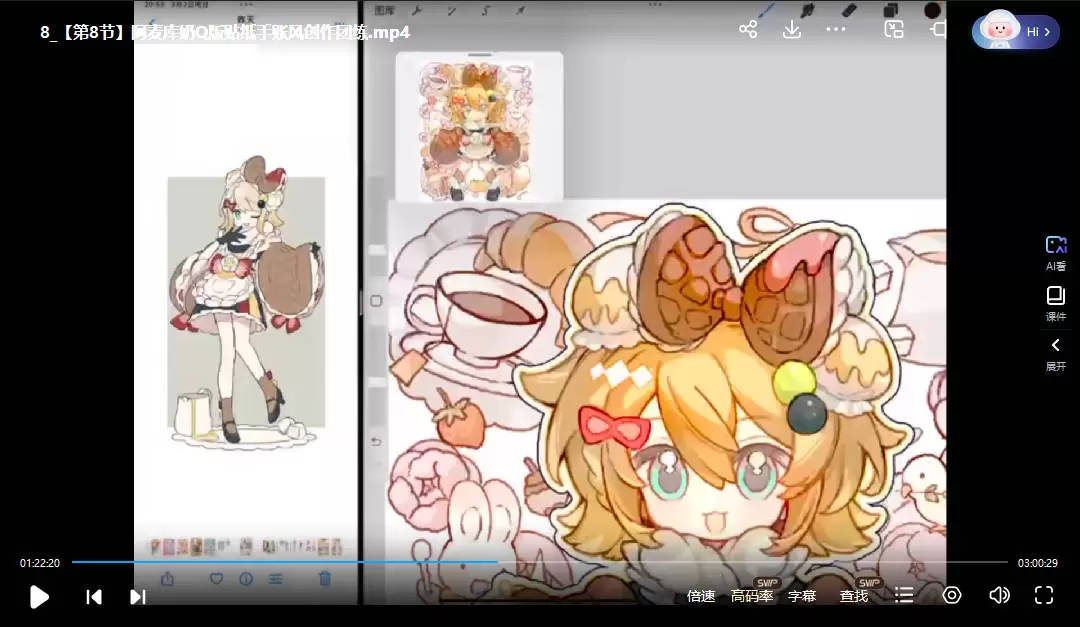The width and height of the screenshot is (1080, 627).
Task: Open the 高码率 quality menu
Action: coord(752,596)
